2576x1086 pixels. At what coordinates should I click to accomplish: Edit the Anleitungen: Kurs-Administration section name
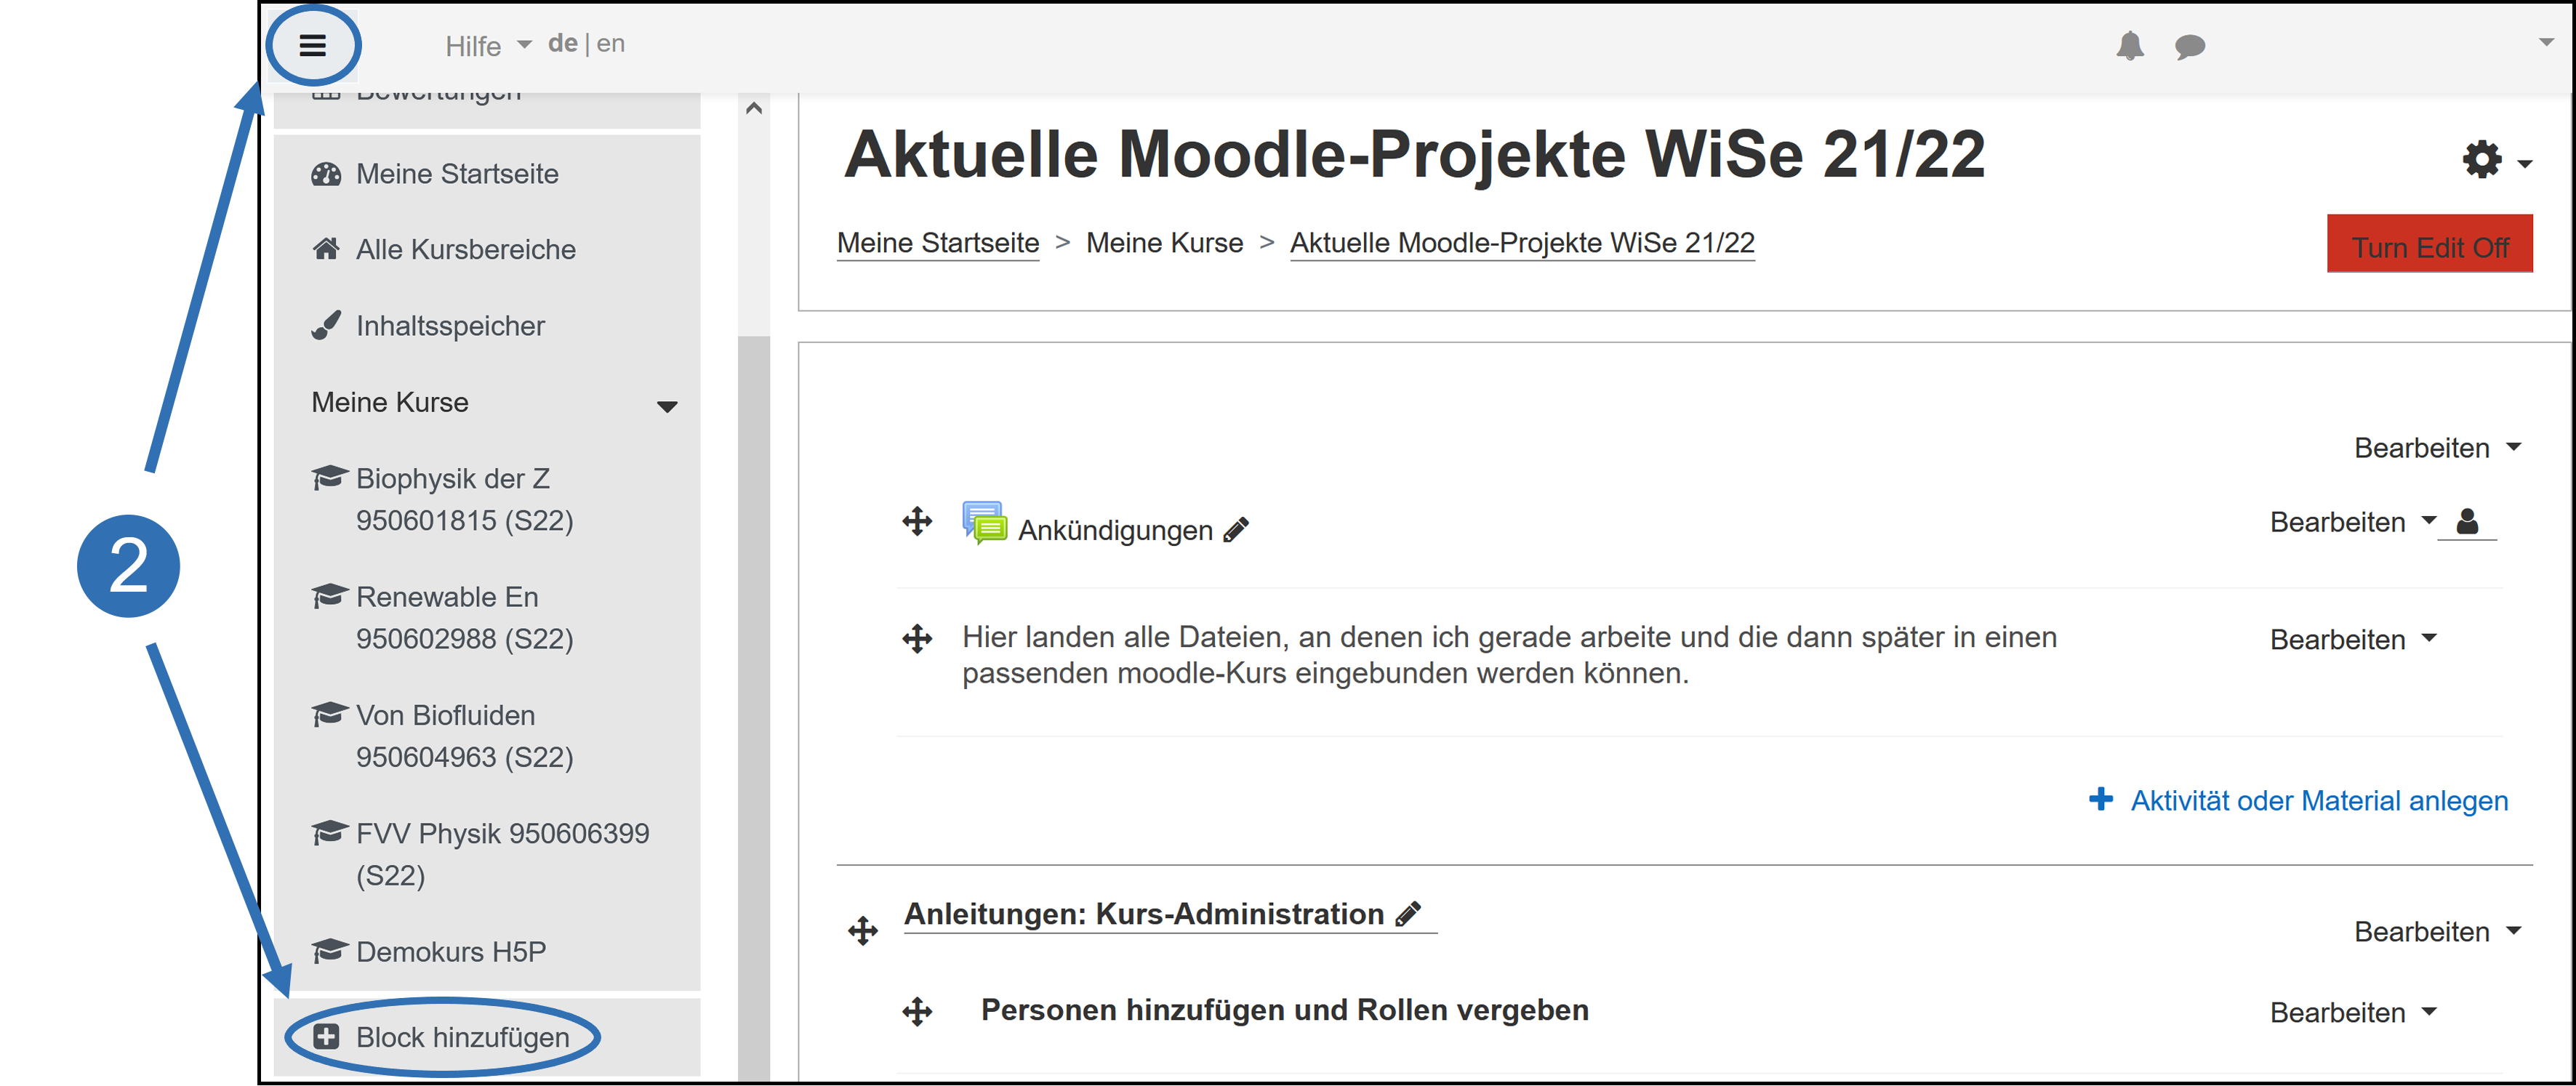point(1408,913)
